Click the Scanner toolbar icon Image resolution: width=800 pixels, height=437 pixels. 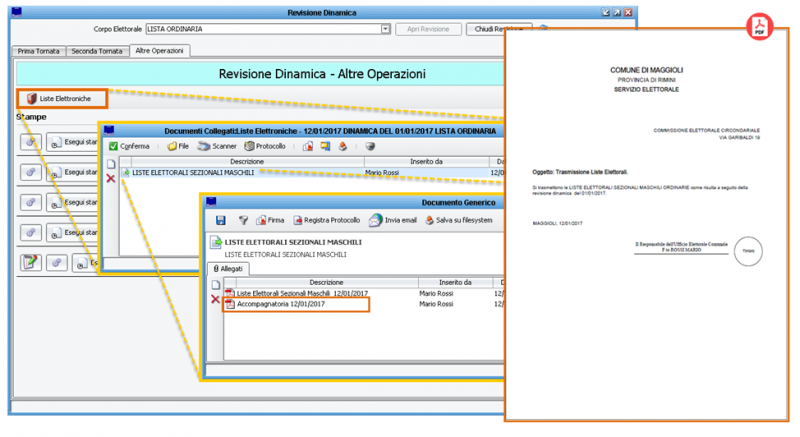pos(217,146)
